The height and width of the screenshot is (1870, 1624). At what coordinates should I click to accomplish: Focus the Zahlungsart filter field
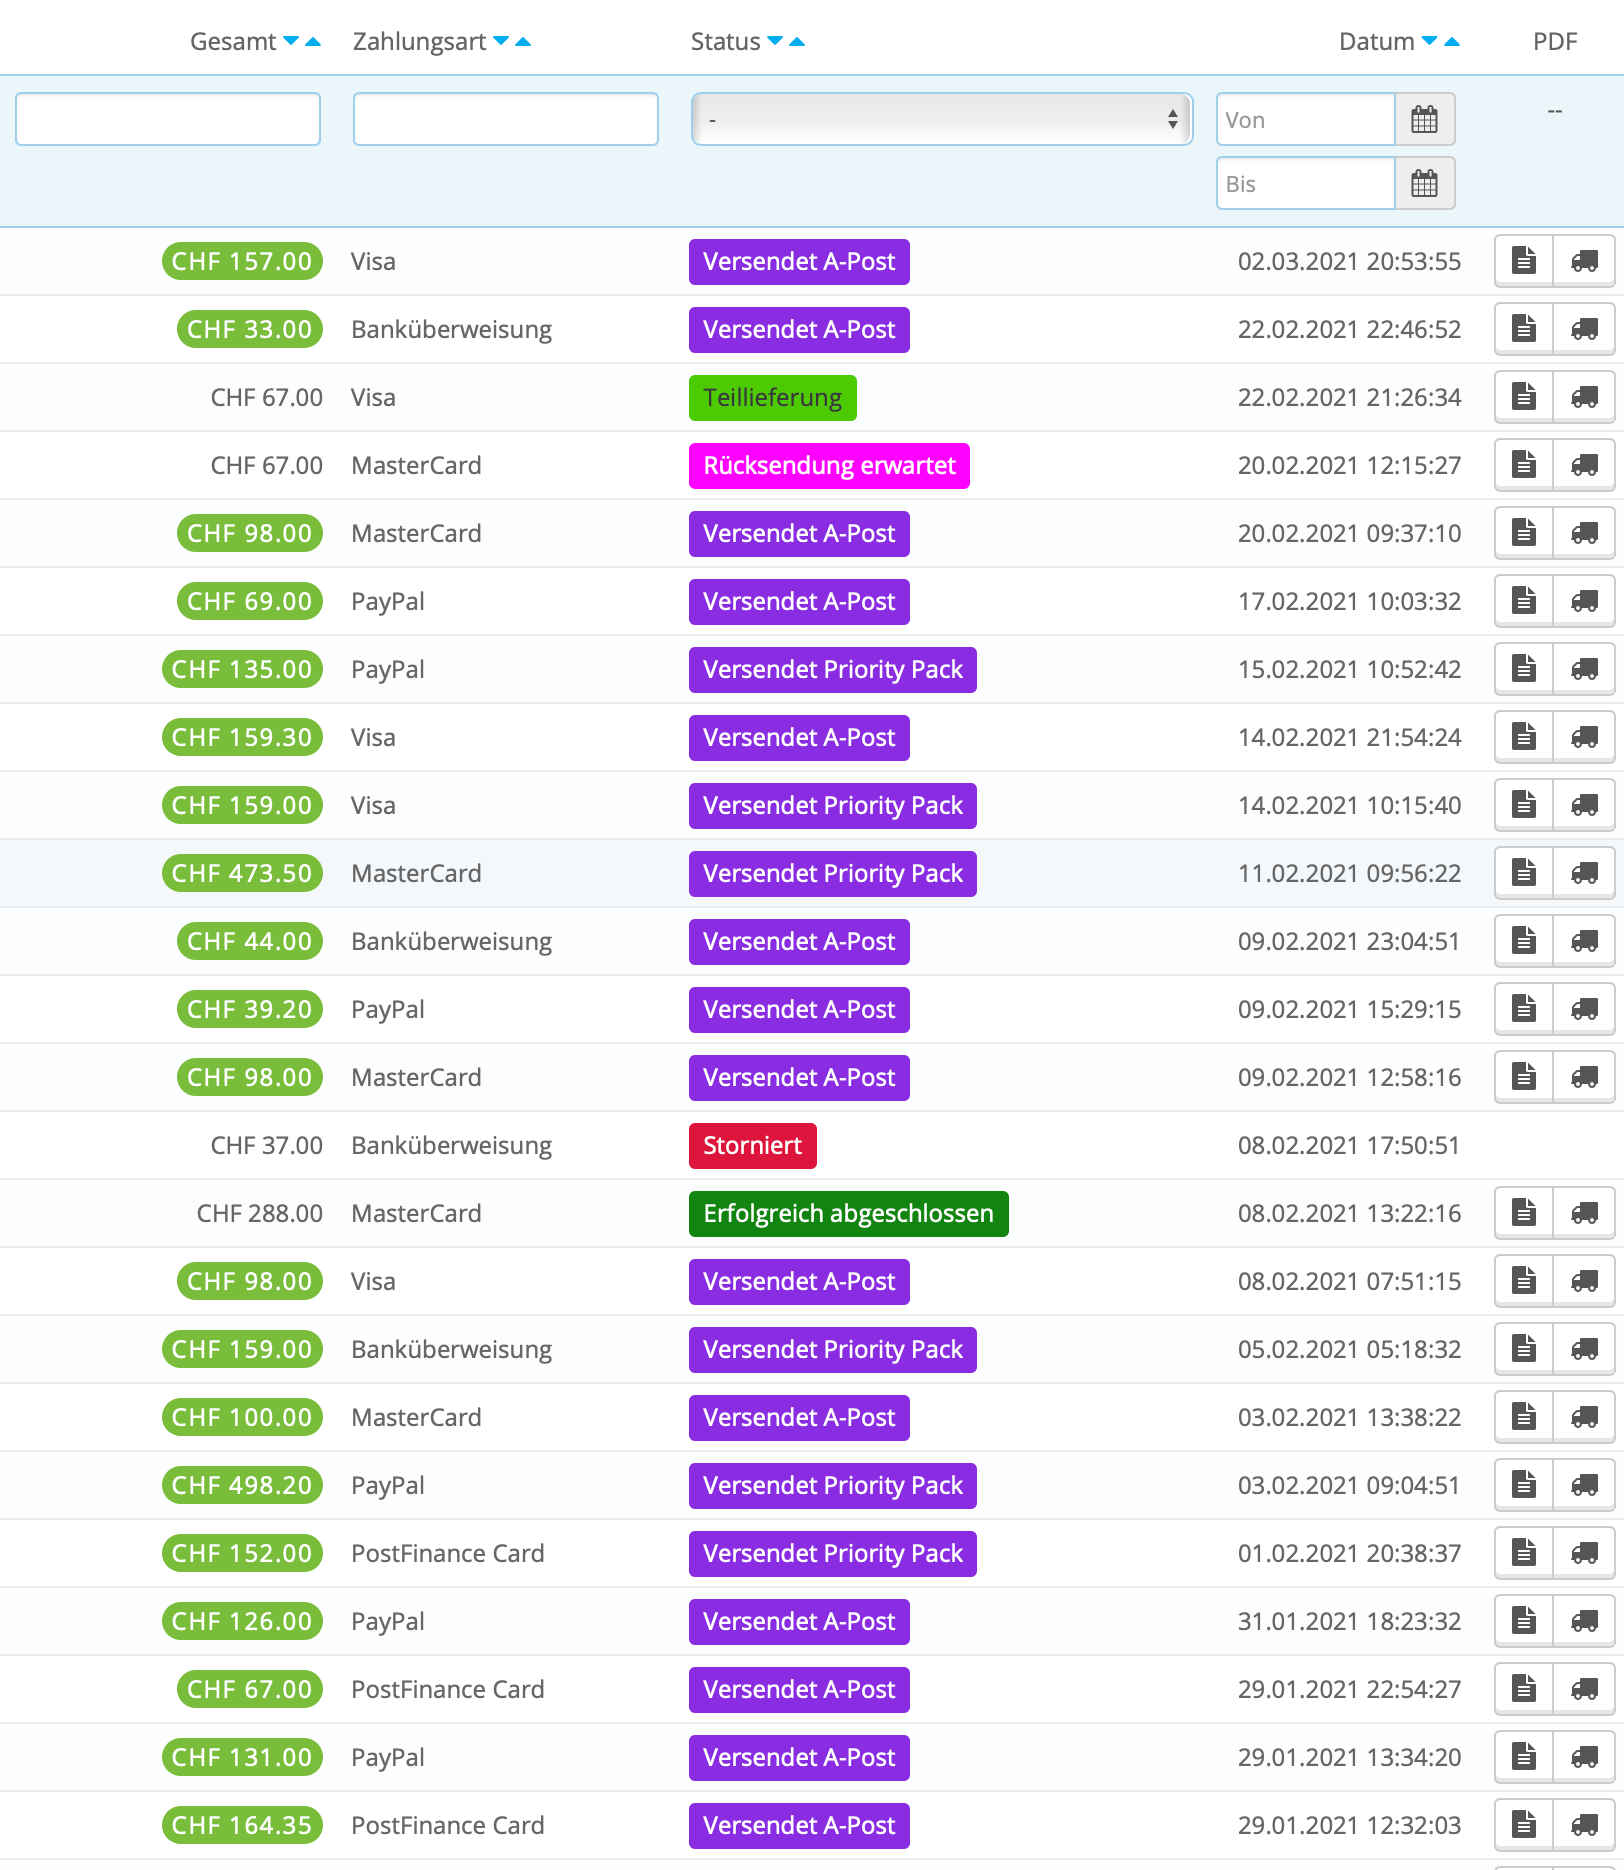point(506,120)
